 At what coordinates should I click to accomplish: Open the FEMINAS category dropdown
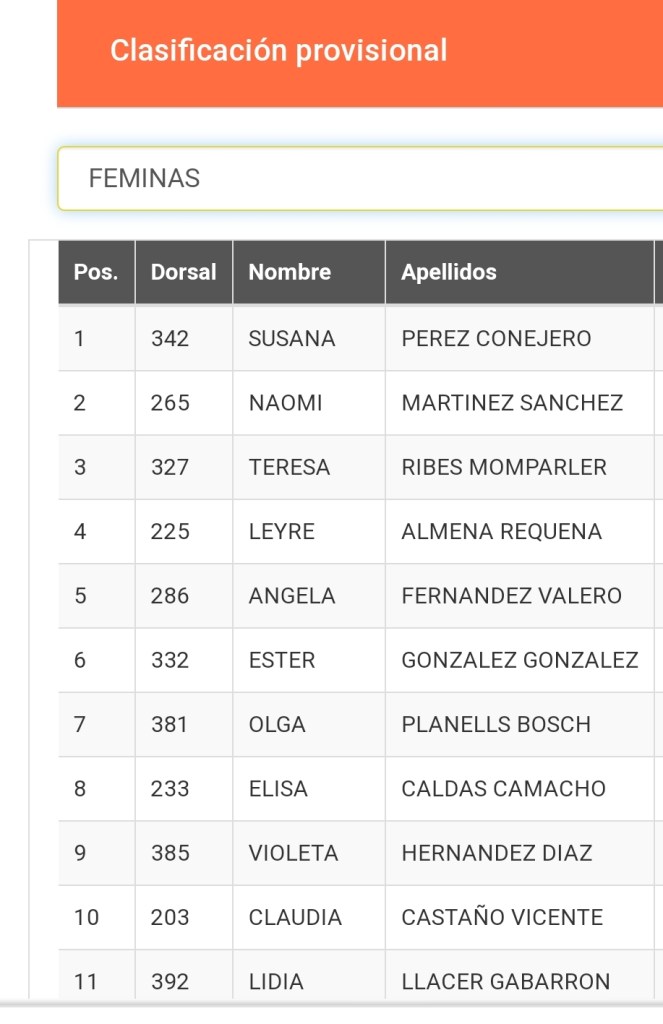point(360,179)
